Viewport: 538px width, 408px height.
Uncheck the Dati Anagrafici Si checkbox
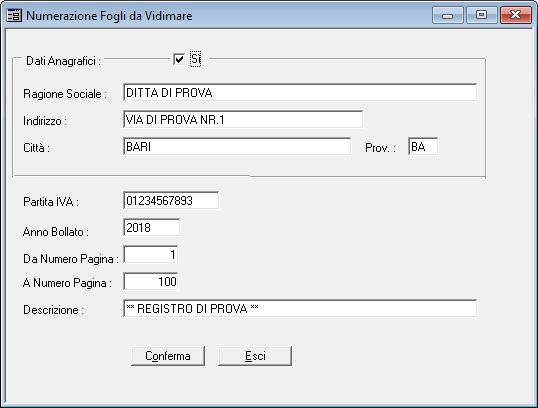point(179,59)
